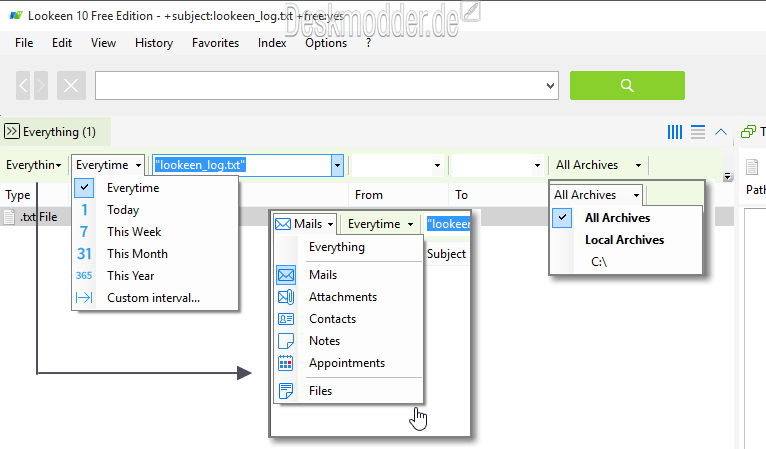Expand the lookeen_log.txt subject dropdown arrow

[x=337, y=165]
